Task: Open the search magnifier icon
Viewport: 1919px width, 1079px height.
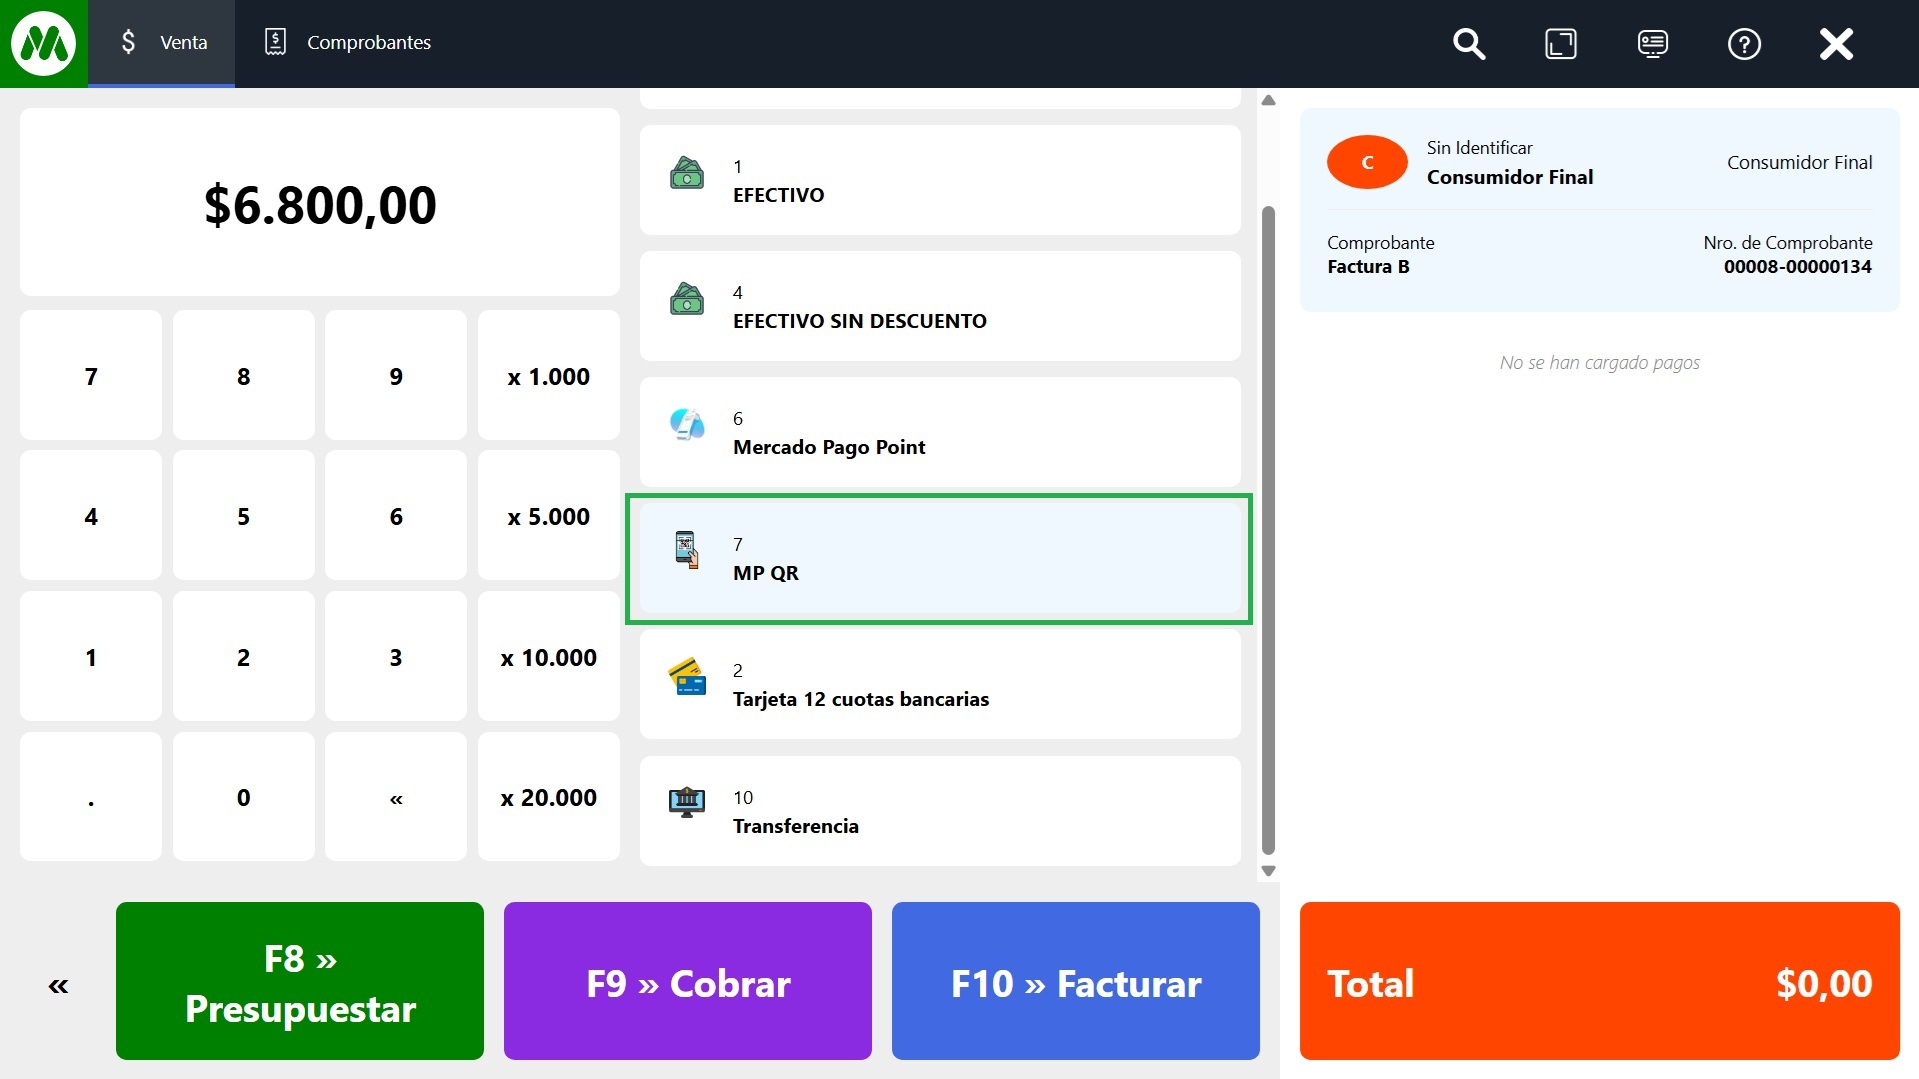Action: click(1468, 44)
